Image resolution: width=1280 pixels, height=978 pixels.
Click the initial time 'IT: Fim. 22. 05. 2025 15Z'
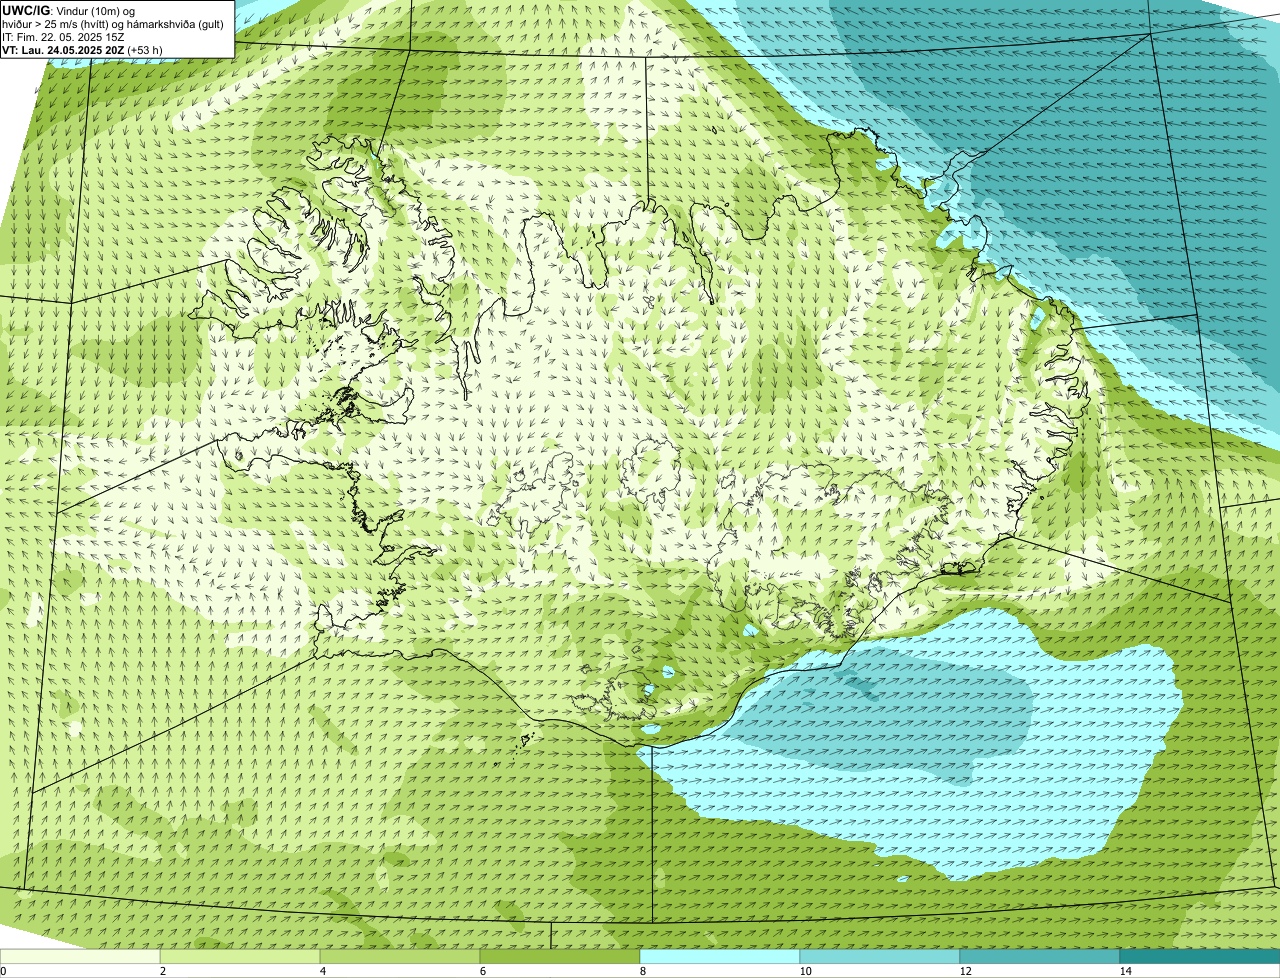[x=63, y=37]
